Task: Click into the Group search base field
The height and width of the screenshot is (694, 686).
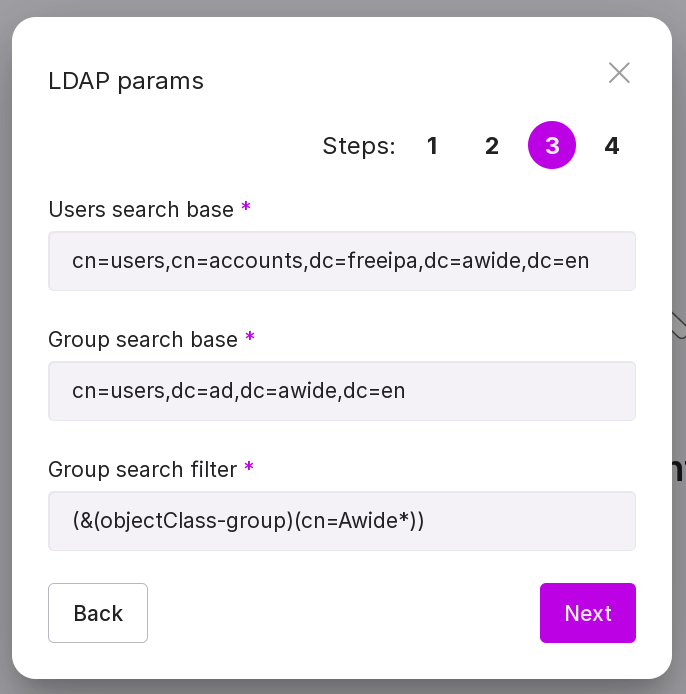Action: 341,391
